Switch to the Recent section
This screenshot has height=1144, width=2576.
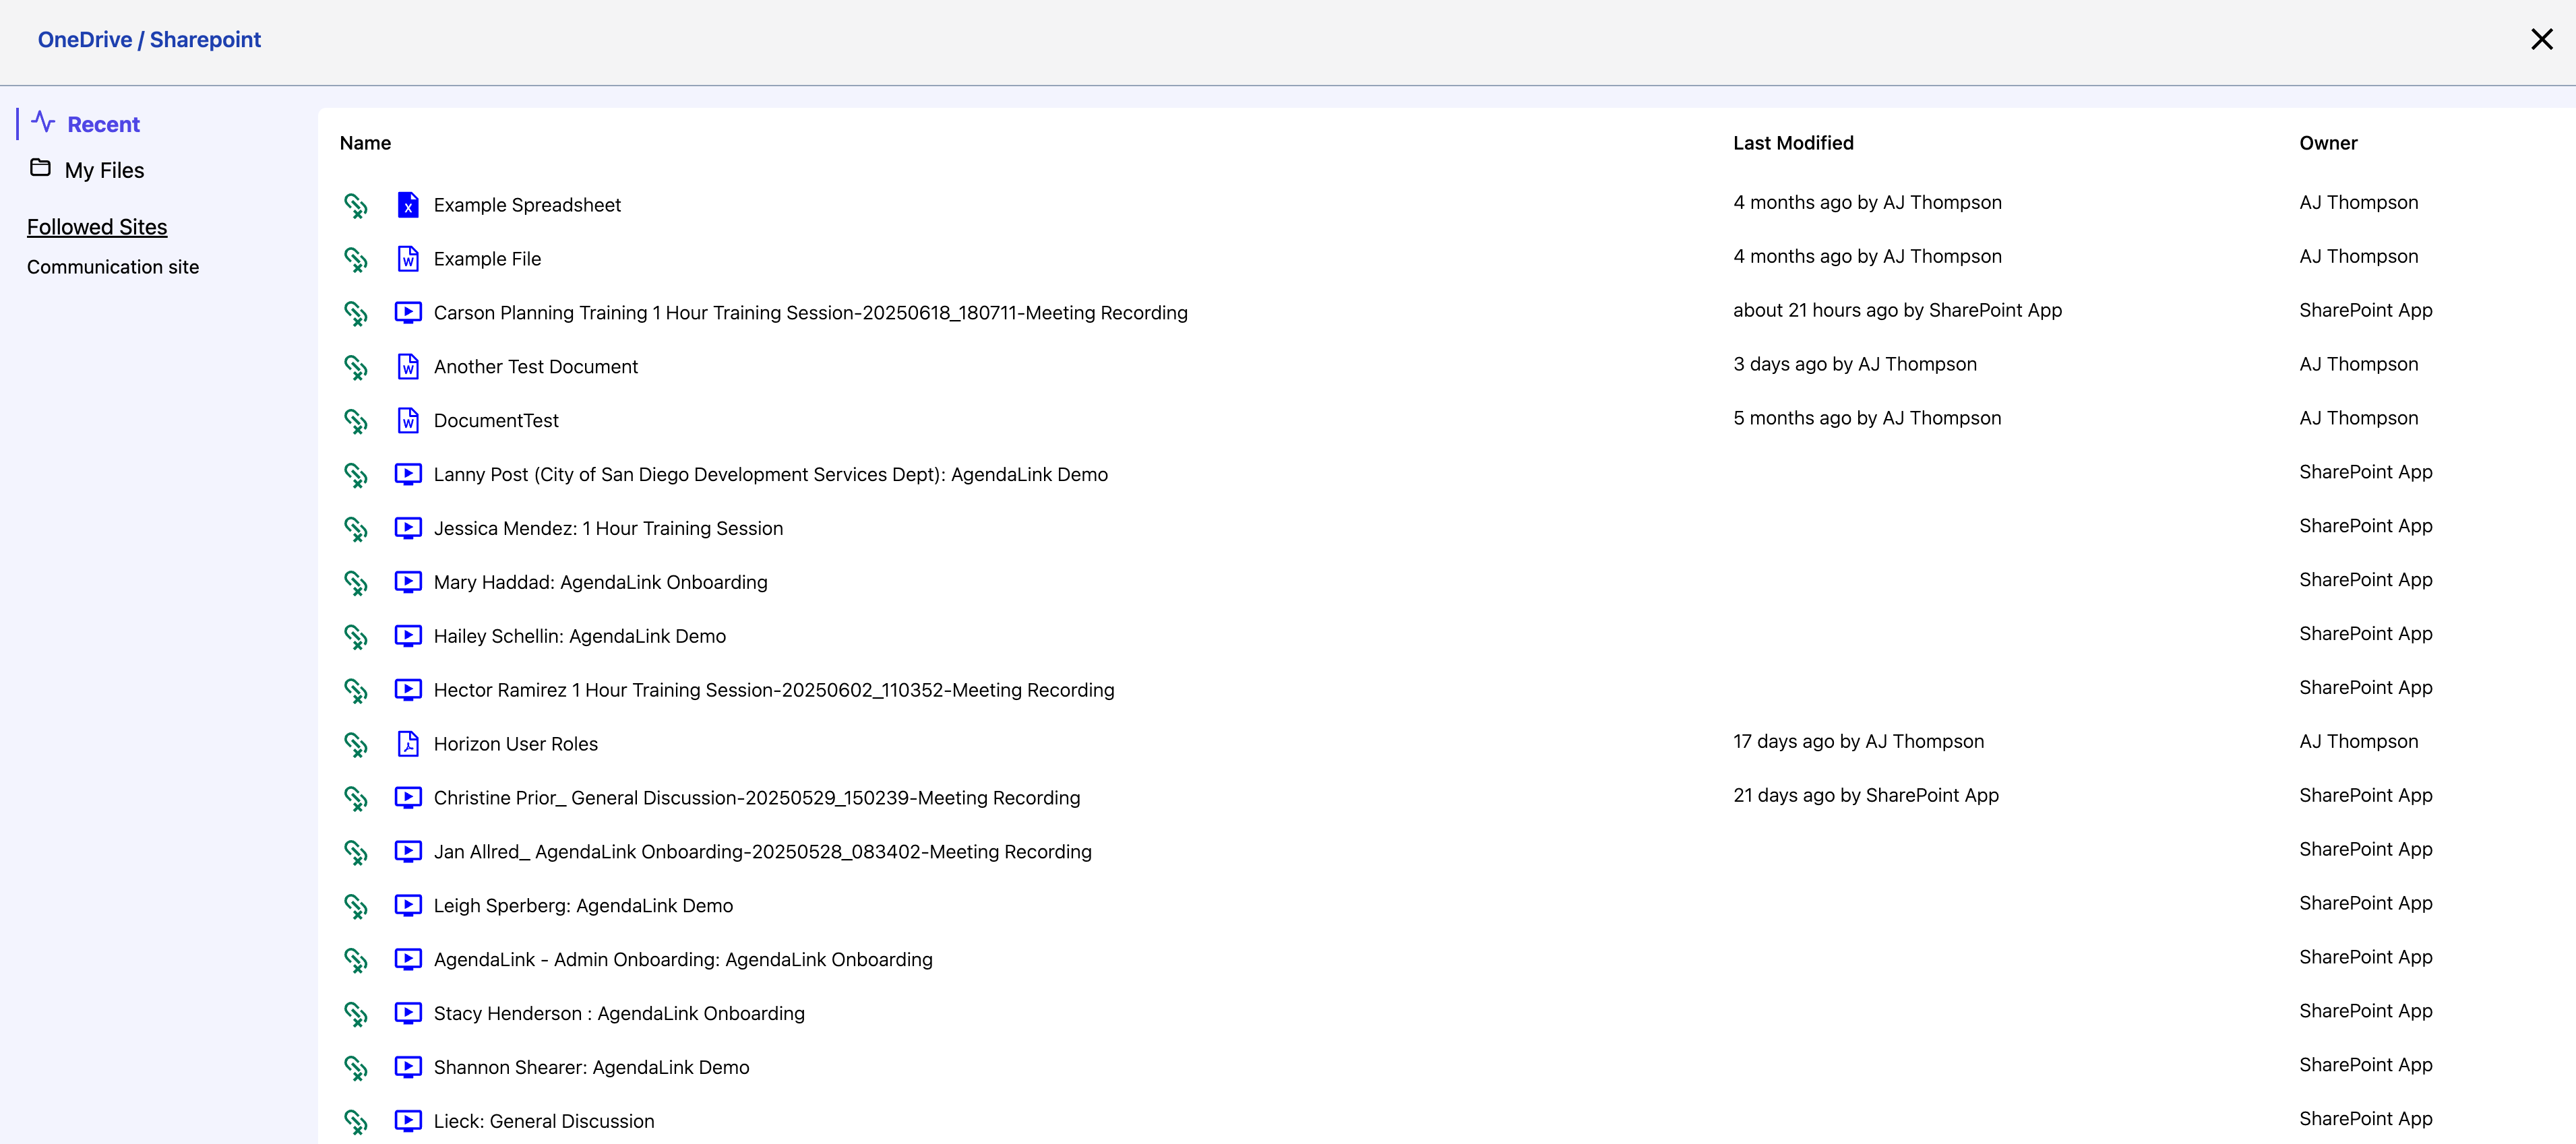[x=103, y=125]
